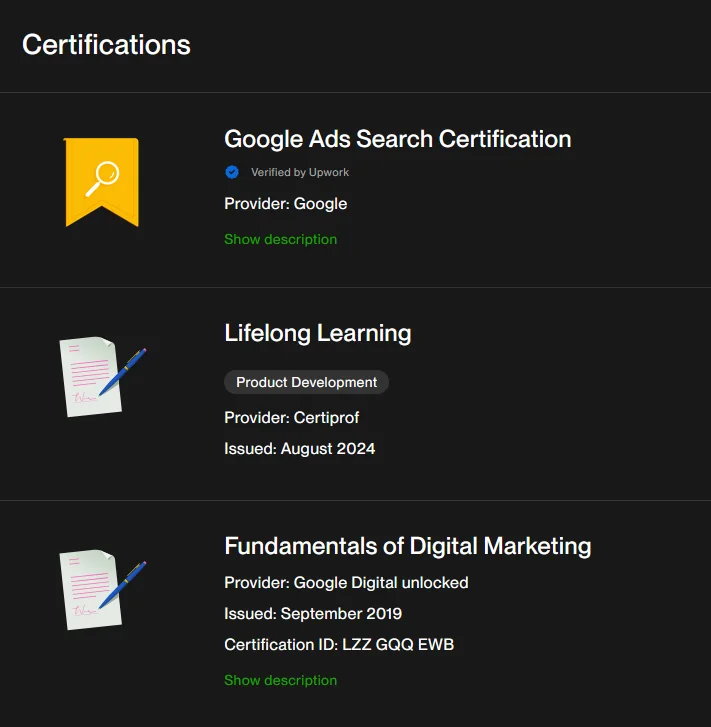Click the Issued: September 2019 text
This screenshot has width=711, height=727.
(313, 613)
